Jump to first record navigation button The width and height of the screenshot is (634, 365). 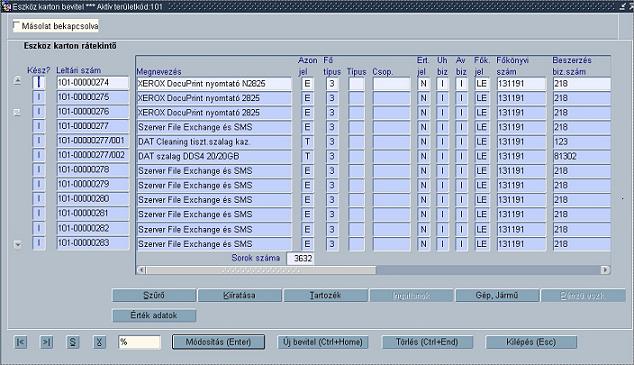click(x=21, y=342)
